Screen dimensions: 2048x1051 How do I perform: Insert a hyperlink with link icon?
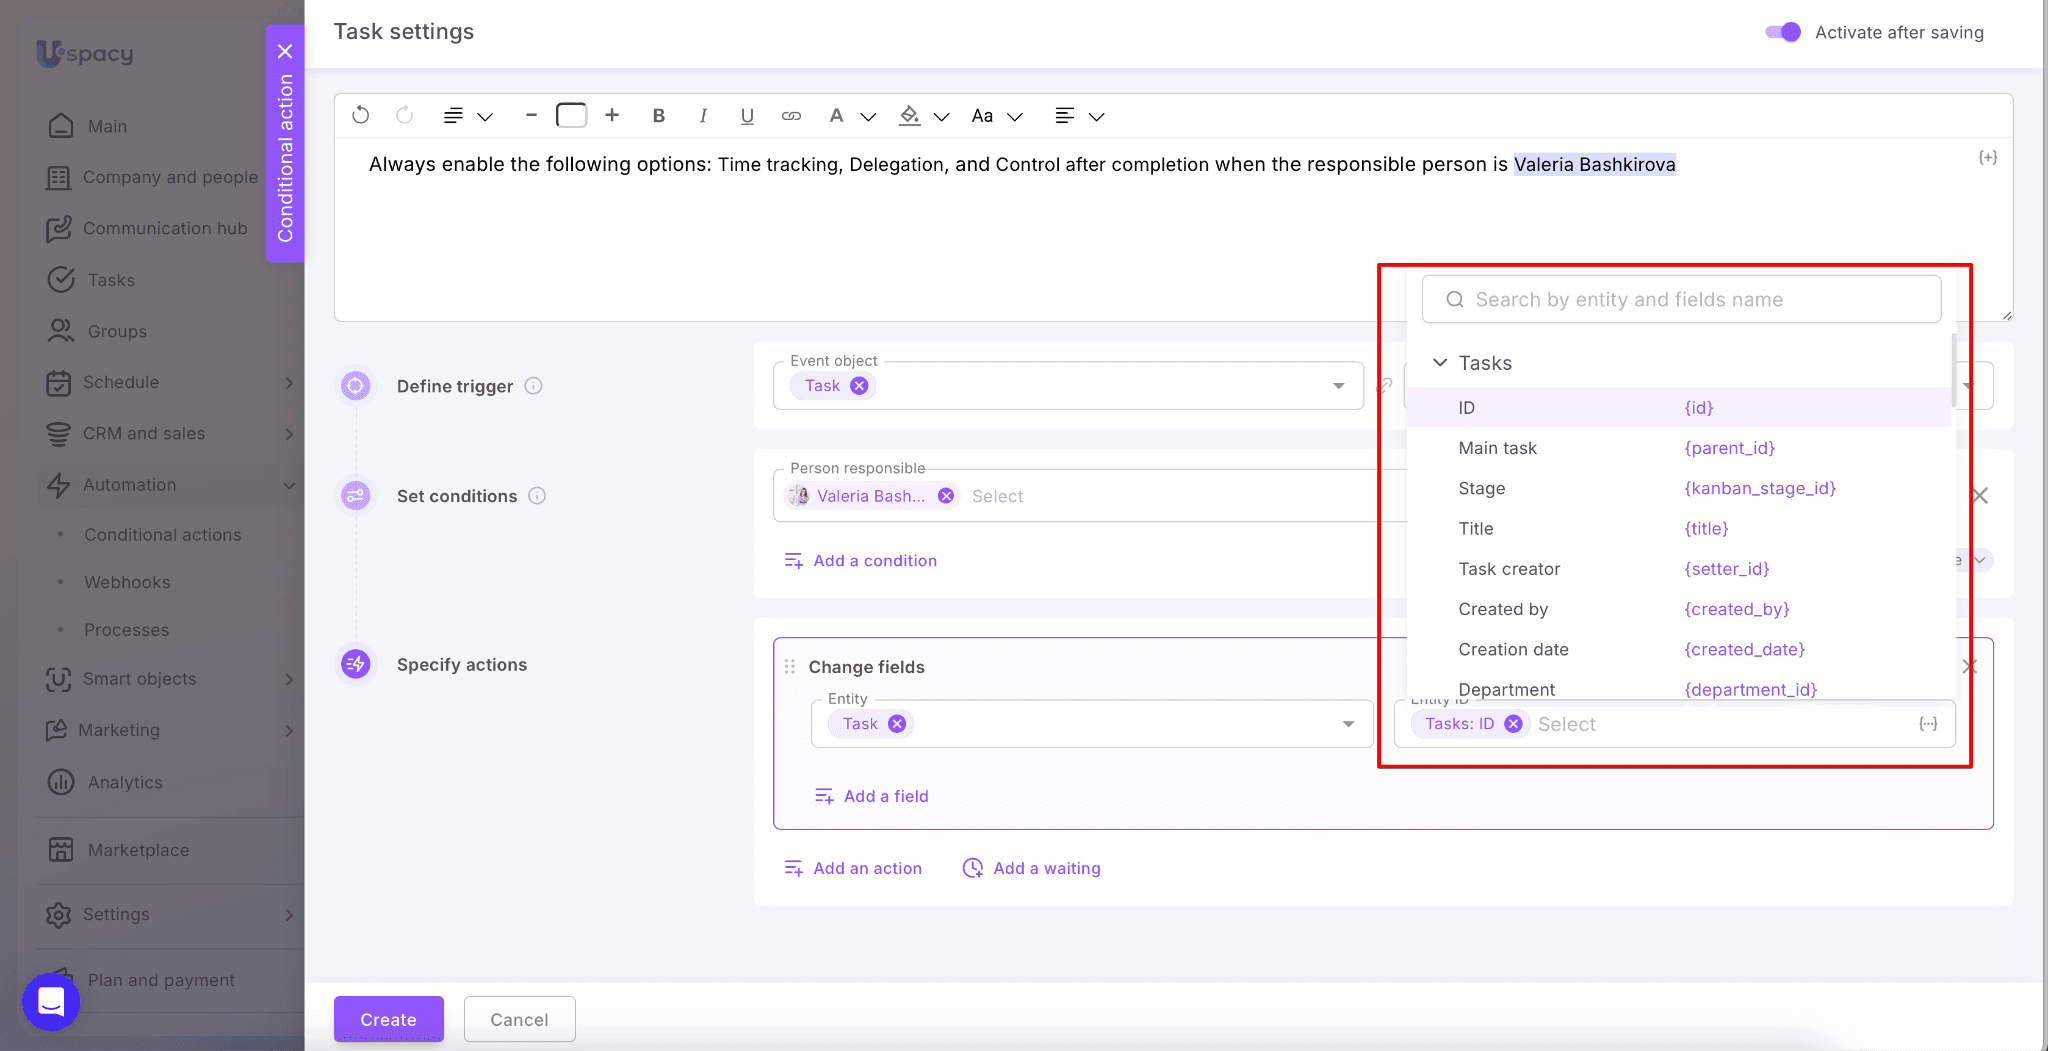click(791, 116)
